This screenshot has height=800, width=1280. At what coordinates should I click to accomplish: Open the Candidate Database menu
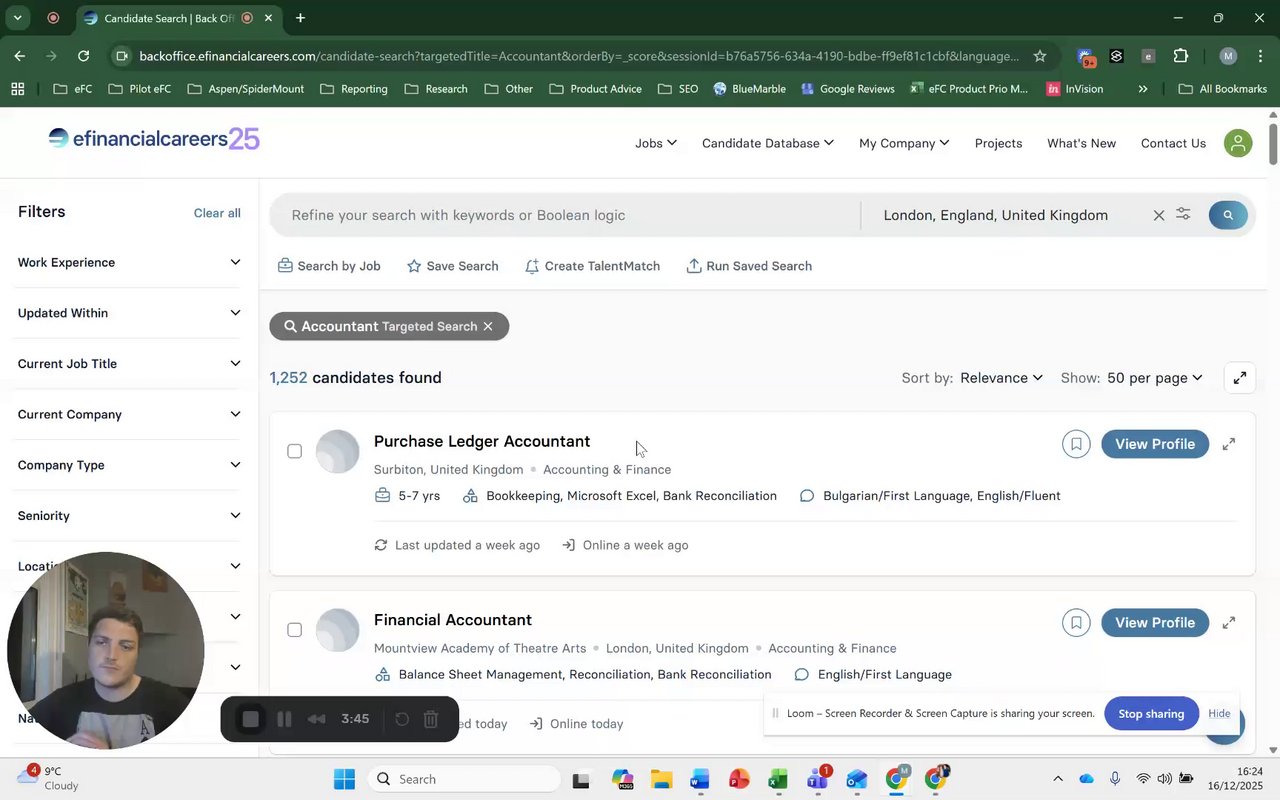point(768,143)
